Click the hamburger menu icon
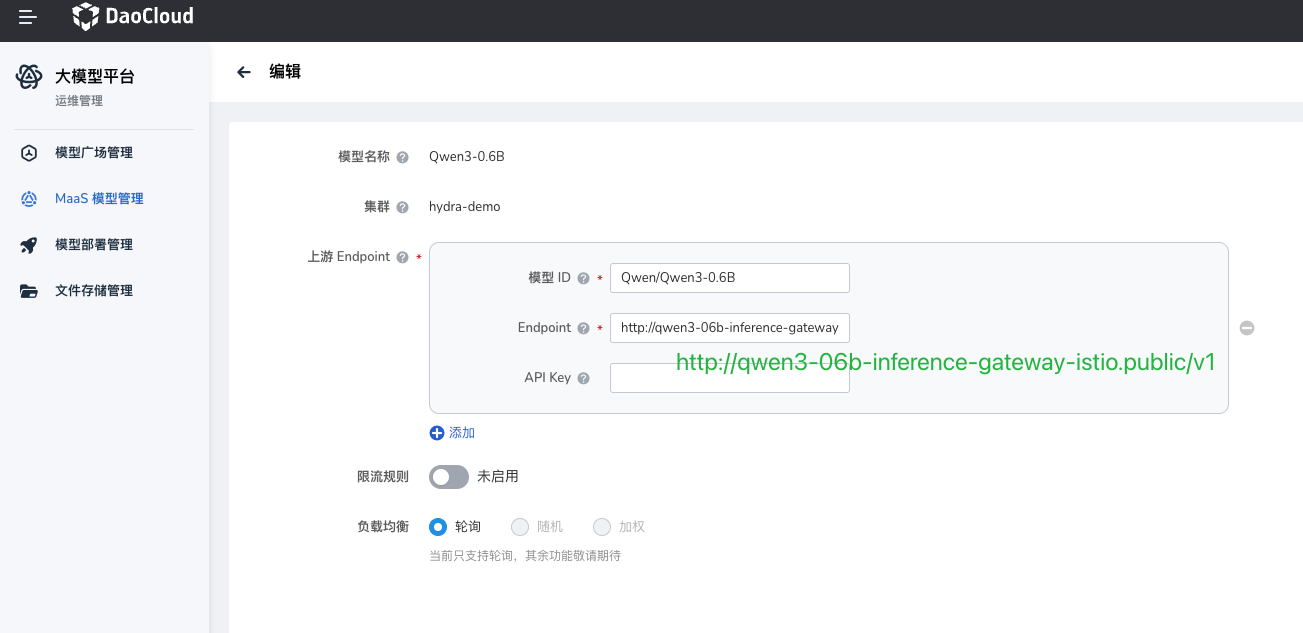Image resolution: width=1303 pixels, height=633 pixels. [x=28, y=17]
